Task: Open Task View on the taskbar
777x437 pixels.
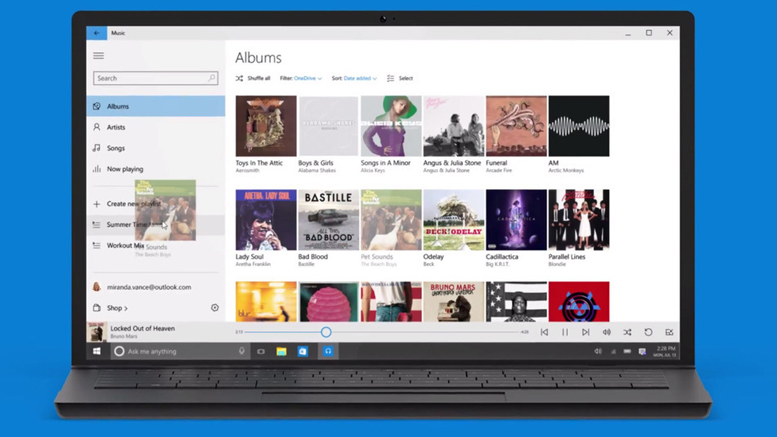Action: pos(261,351)
